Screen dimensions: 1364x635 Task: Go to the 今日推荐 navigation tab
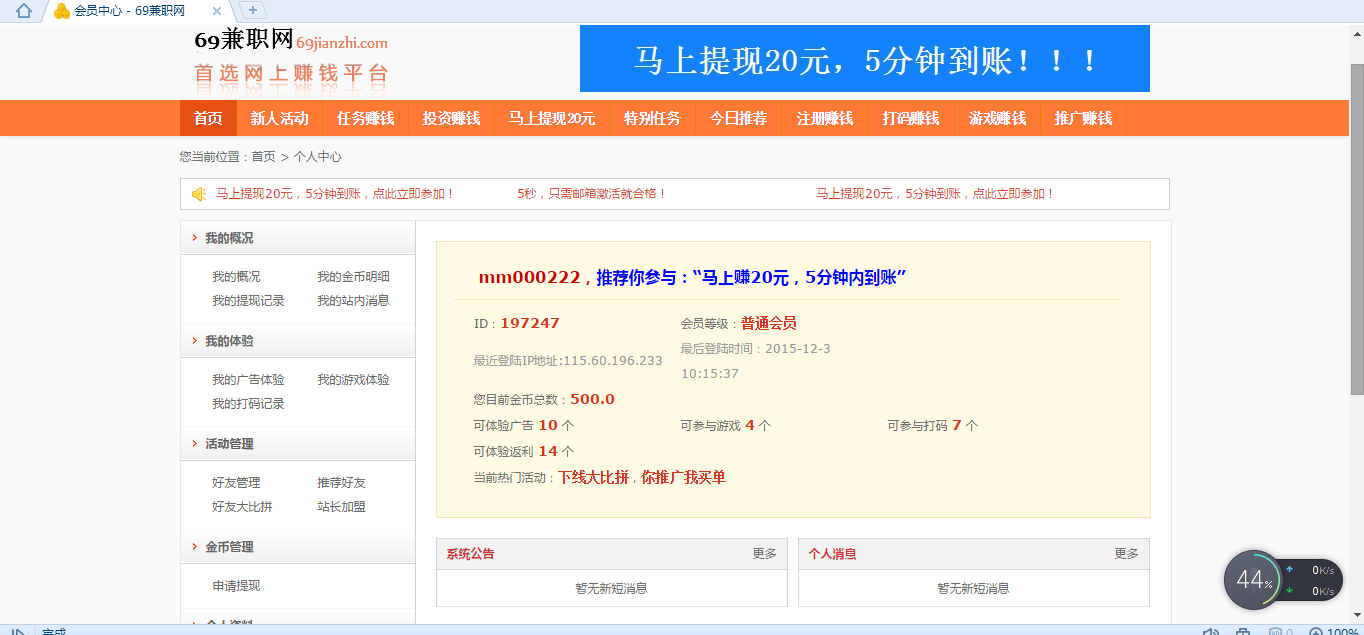[x=738, y=118]
